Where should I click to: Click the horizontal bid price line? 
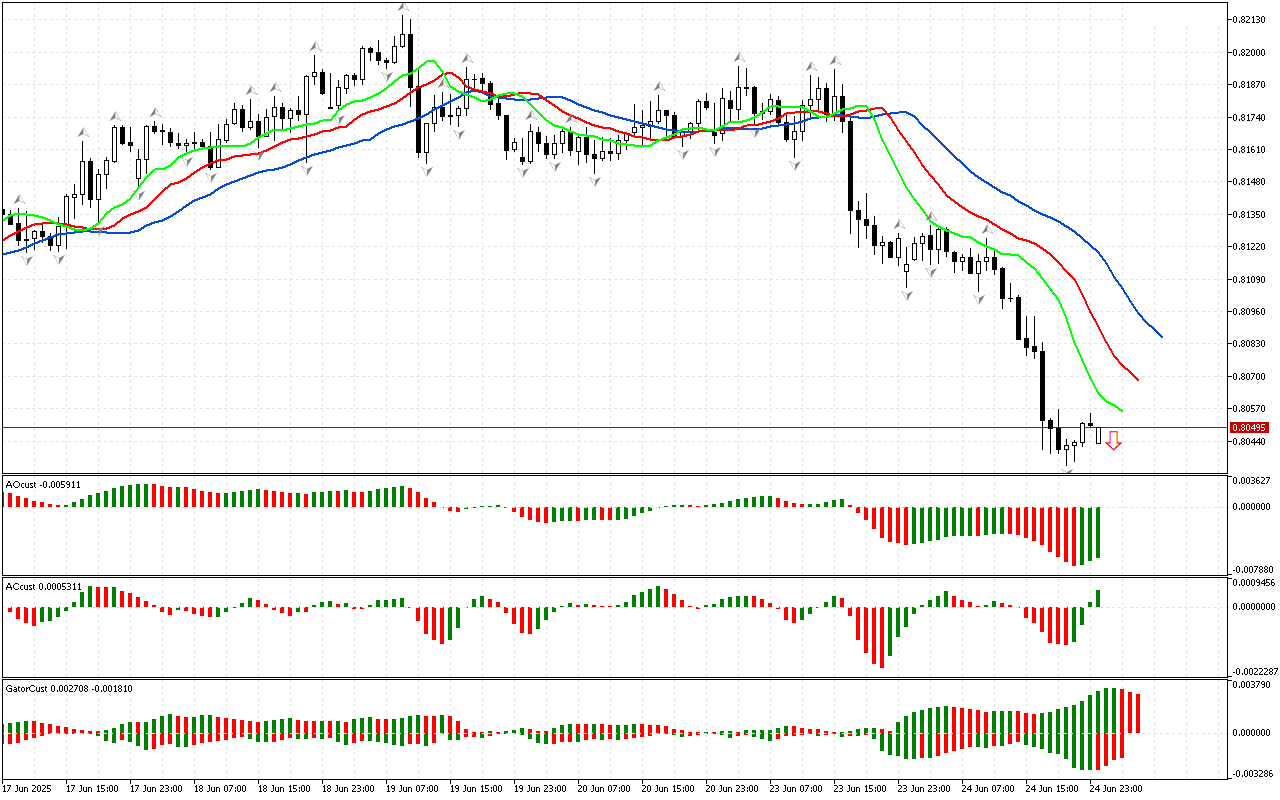tap(600, 428)
